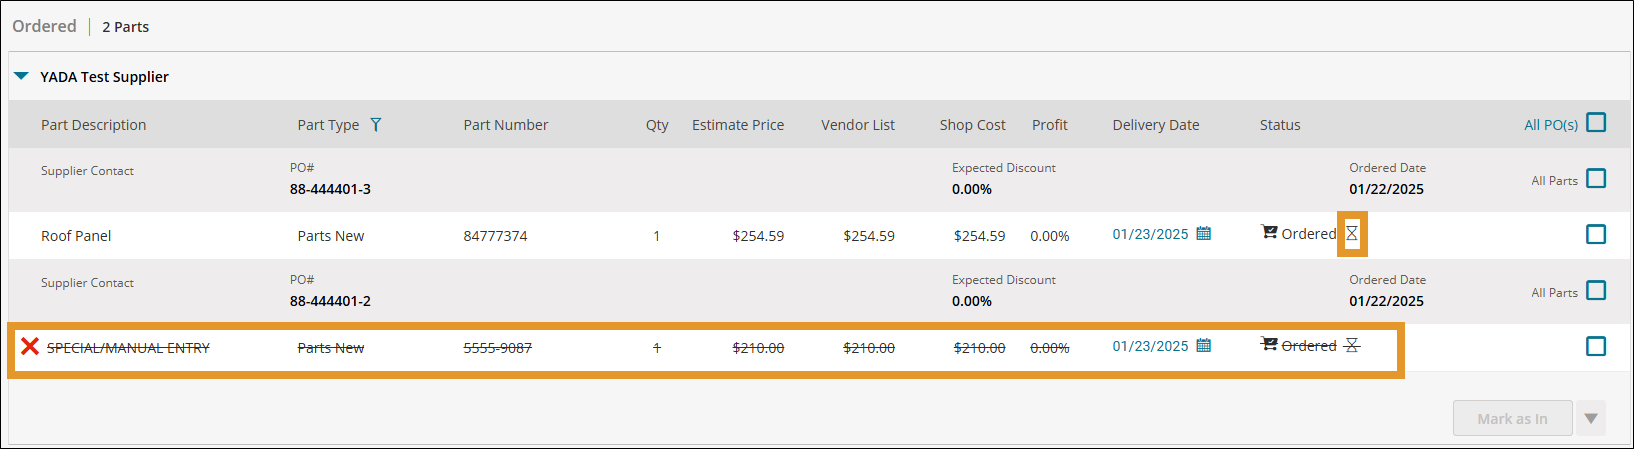Click cart icon in Special/Manual Entry status
The image size is (1634, 449).
pos(1269,345)
